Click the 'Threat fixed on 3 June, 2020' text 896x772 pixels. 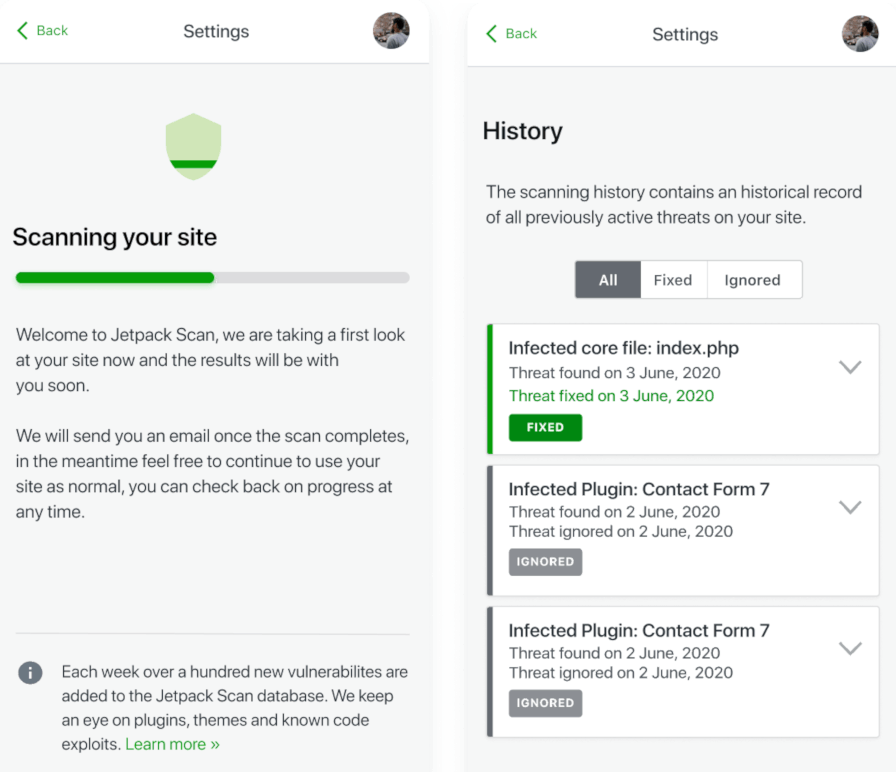(611, 396)
